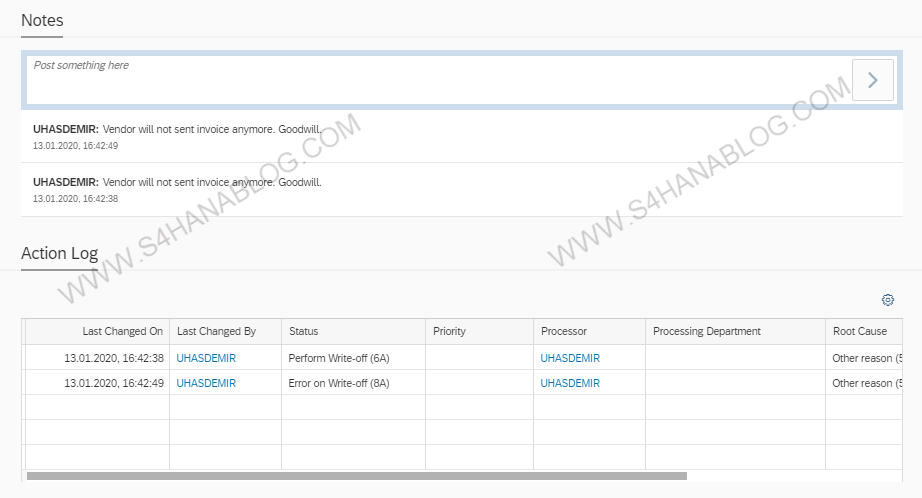
Task: Open the Last Changed By column header
Action: tap(216, 331)
